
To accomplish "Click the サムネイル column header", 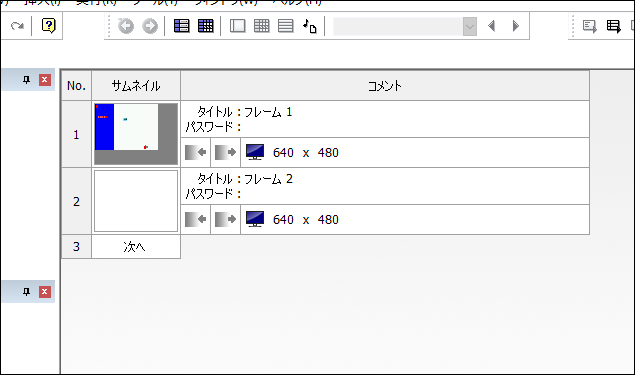I will [136, 86].
